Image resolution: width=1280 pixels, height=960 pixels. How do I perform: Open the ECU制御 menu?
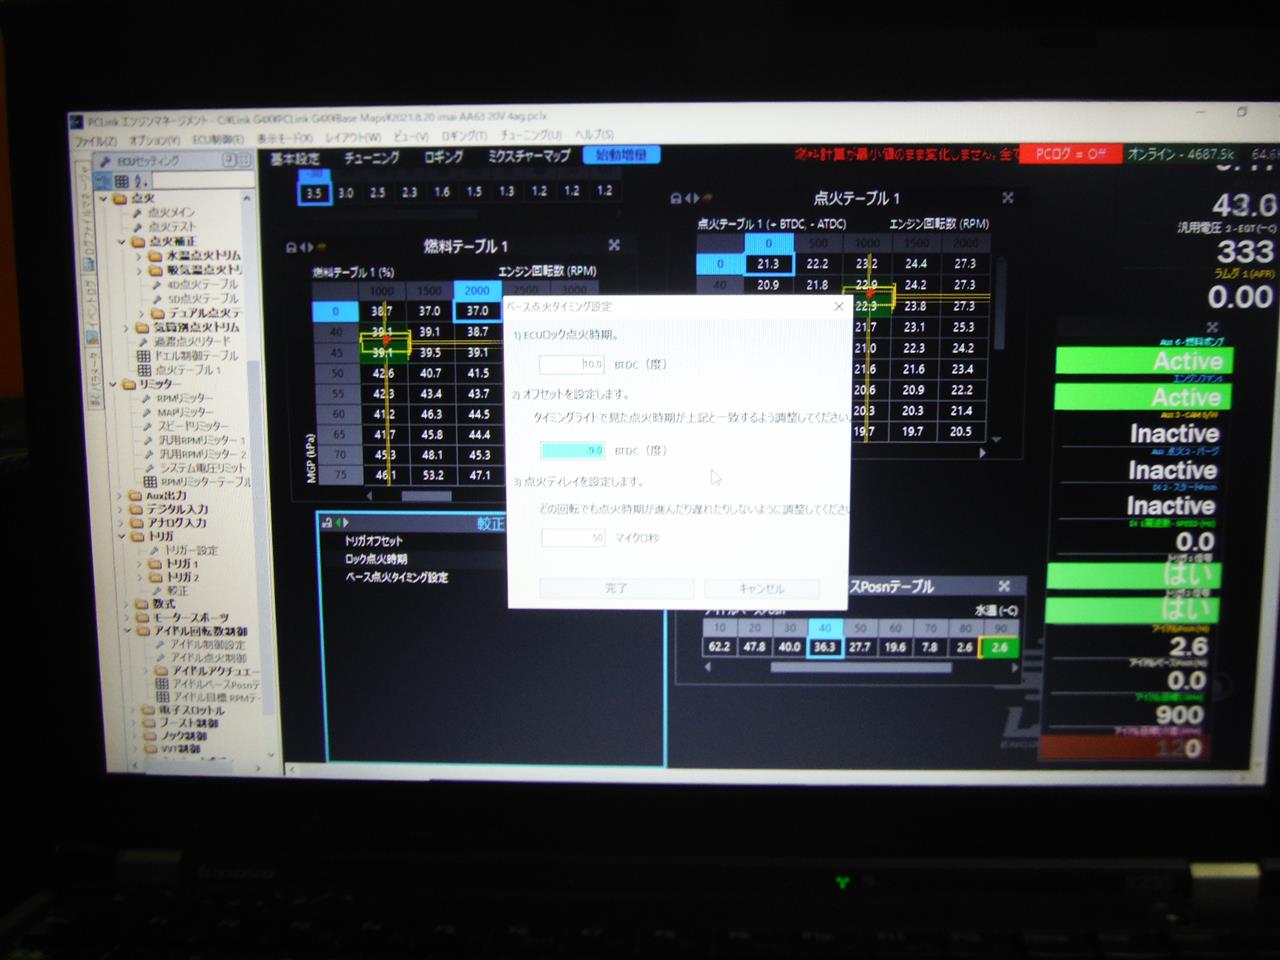(x=217, y=139)
